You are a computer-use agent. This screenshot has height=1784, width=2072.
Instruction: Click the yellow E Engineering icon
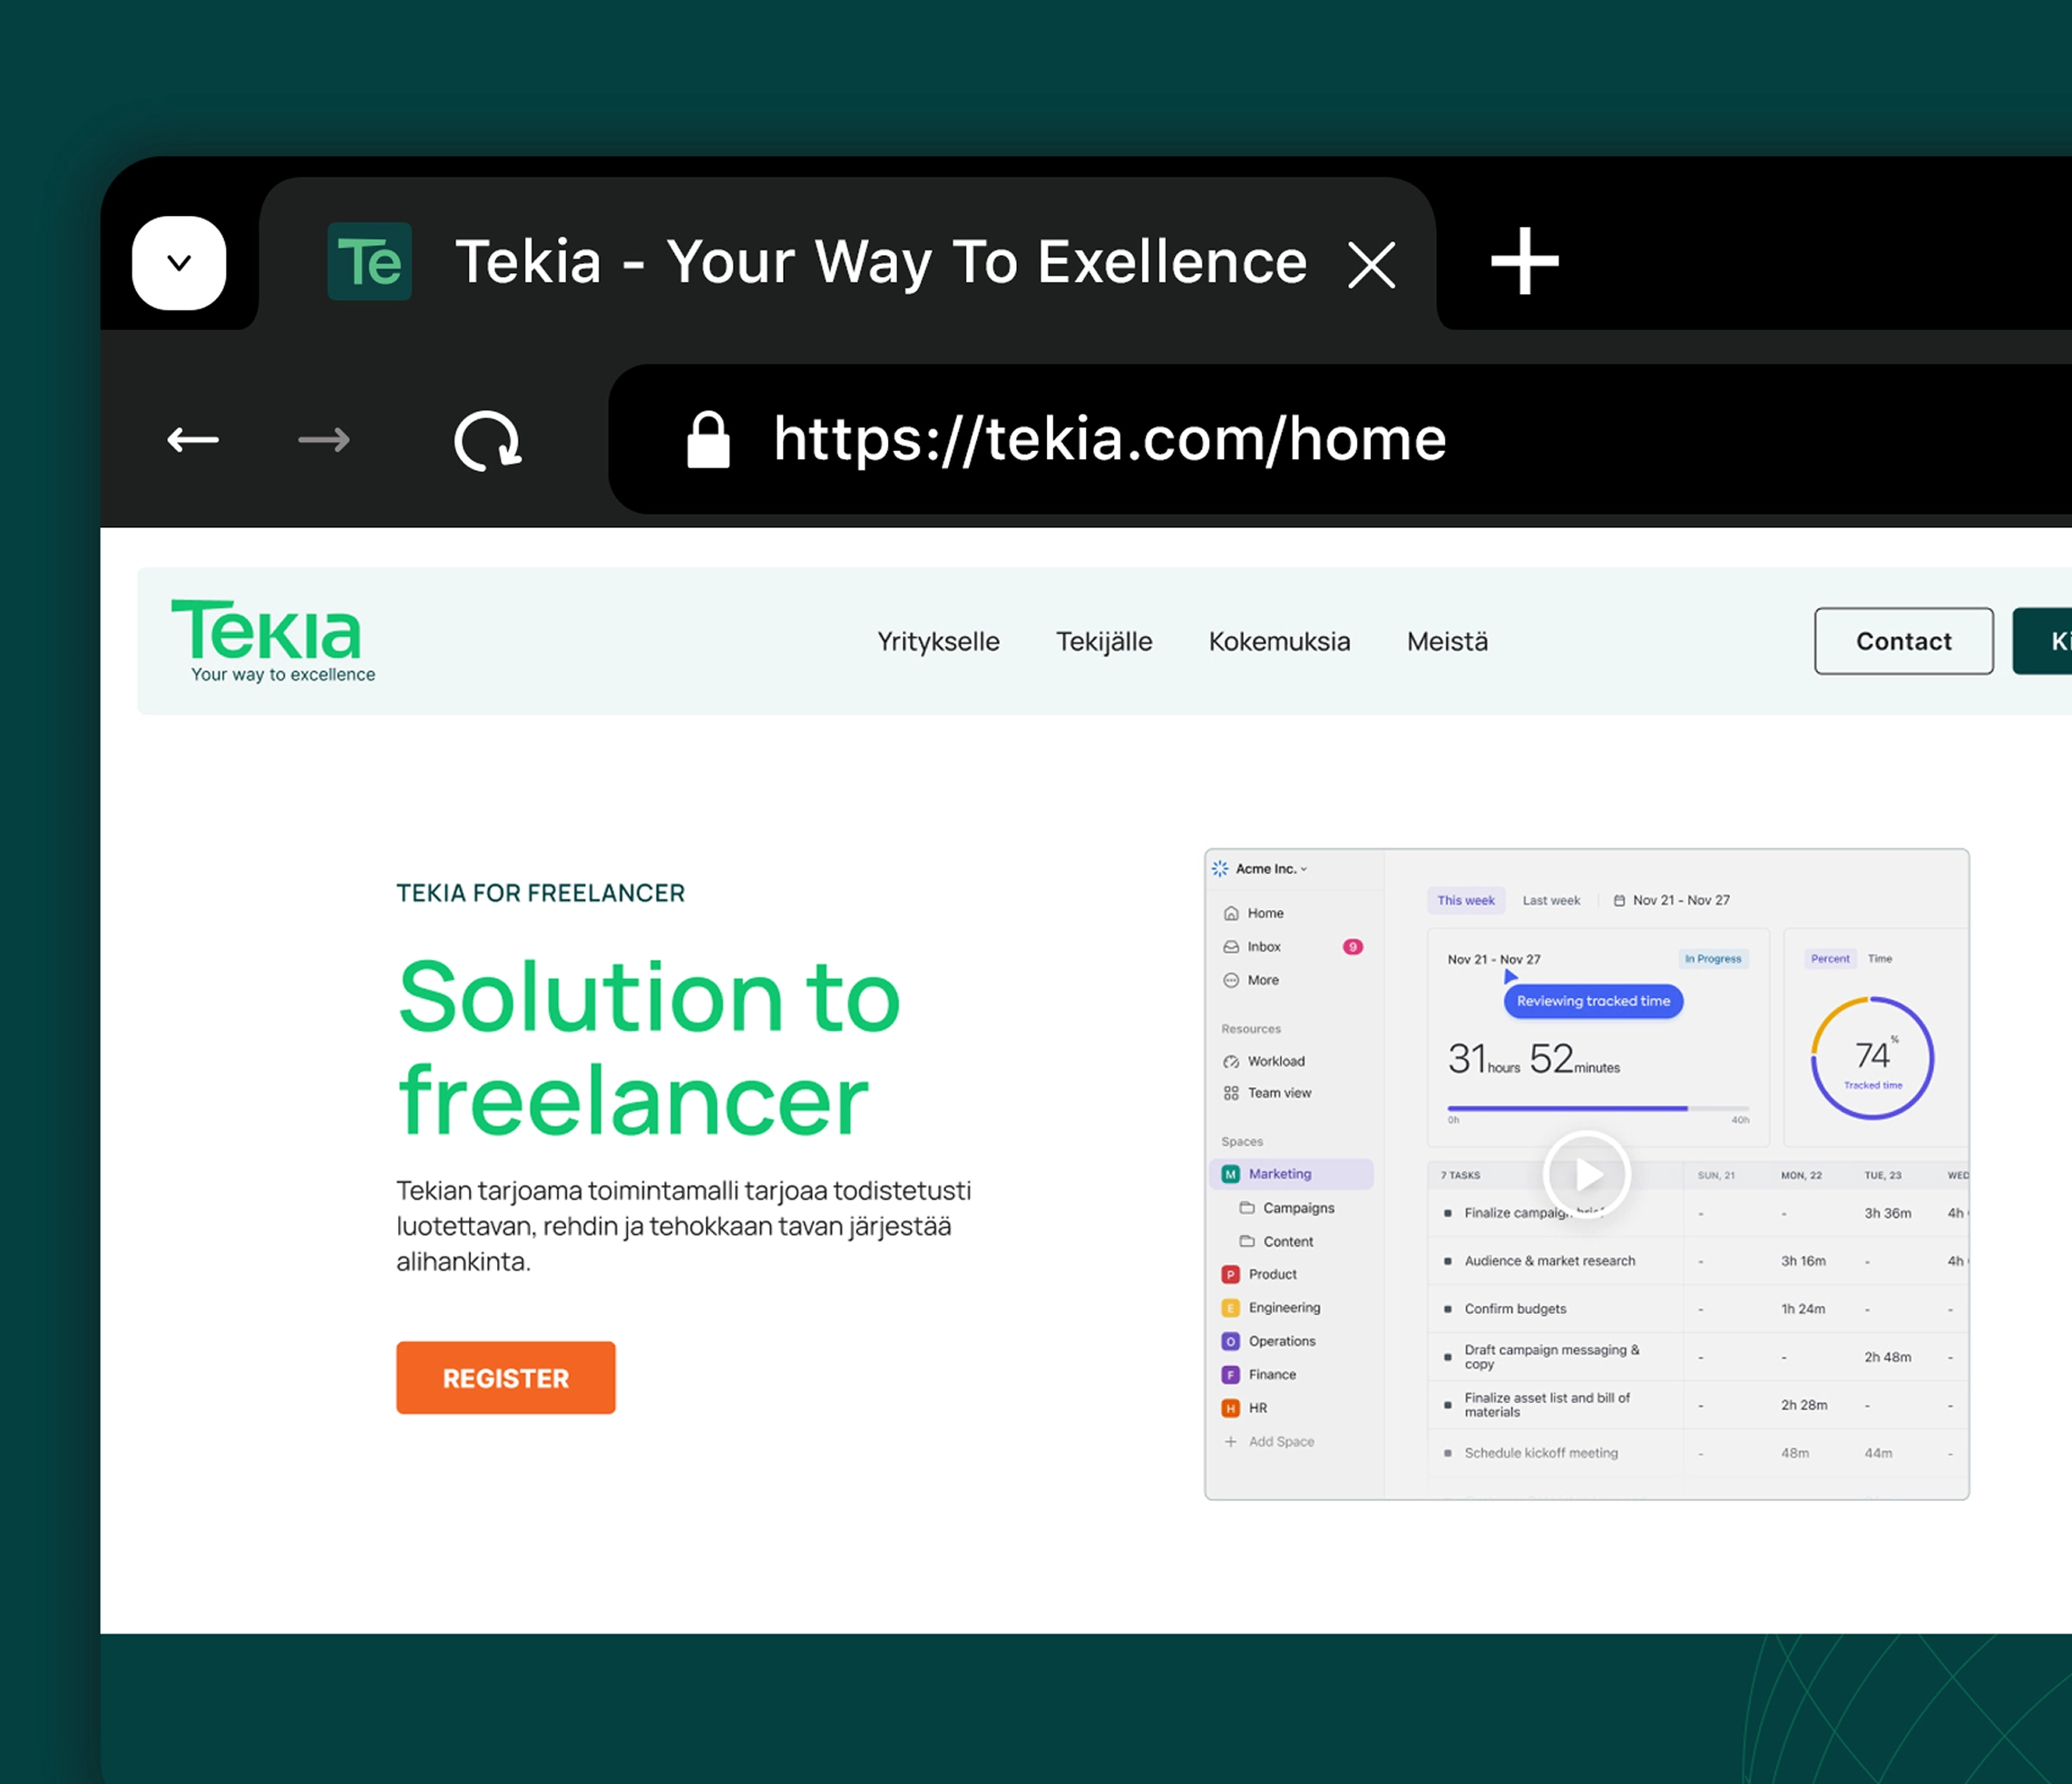click(x=1231, y=1308)
